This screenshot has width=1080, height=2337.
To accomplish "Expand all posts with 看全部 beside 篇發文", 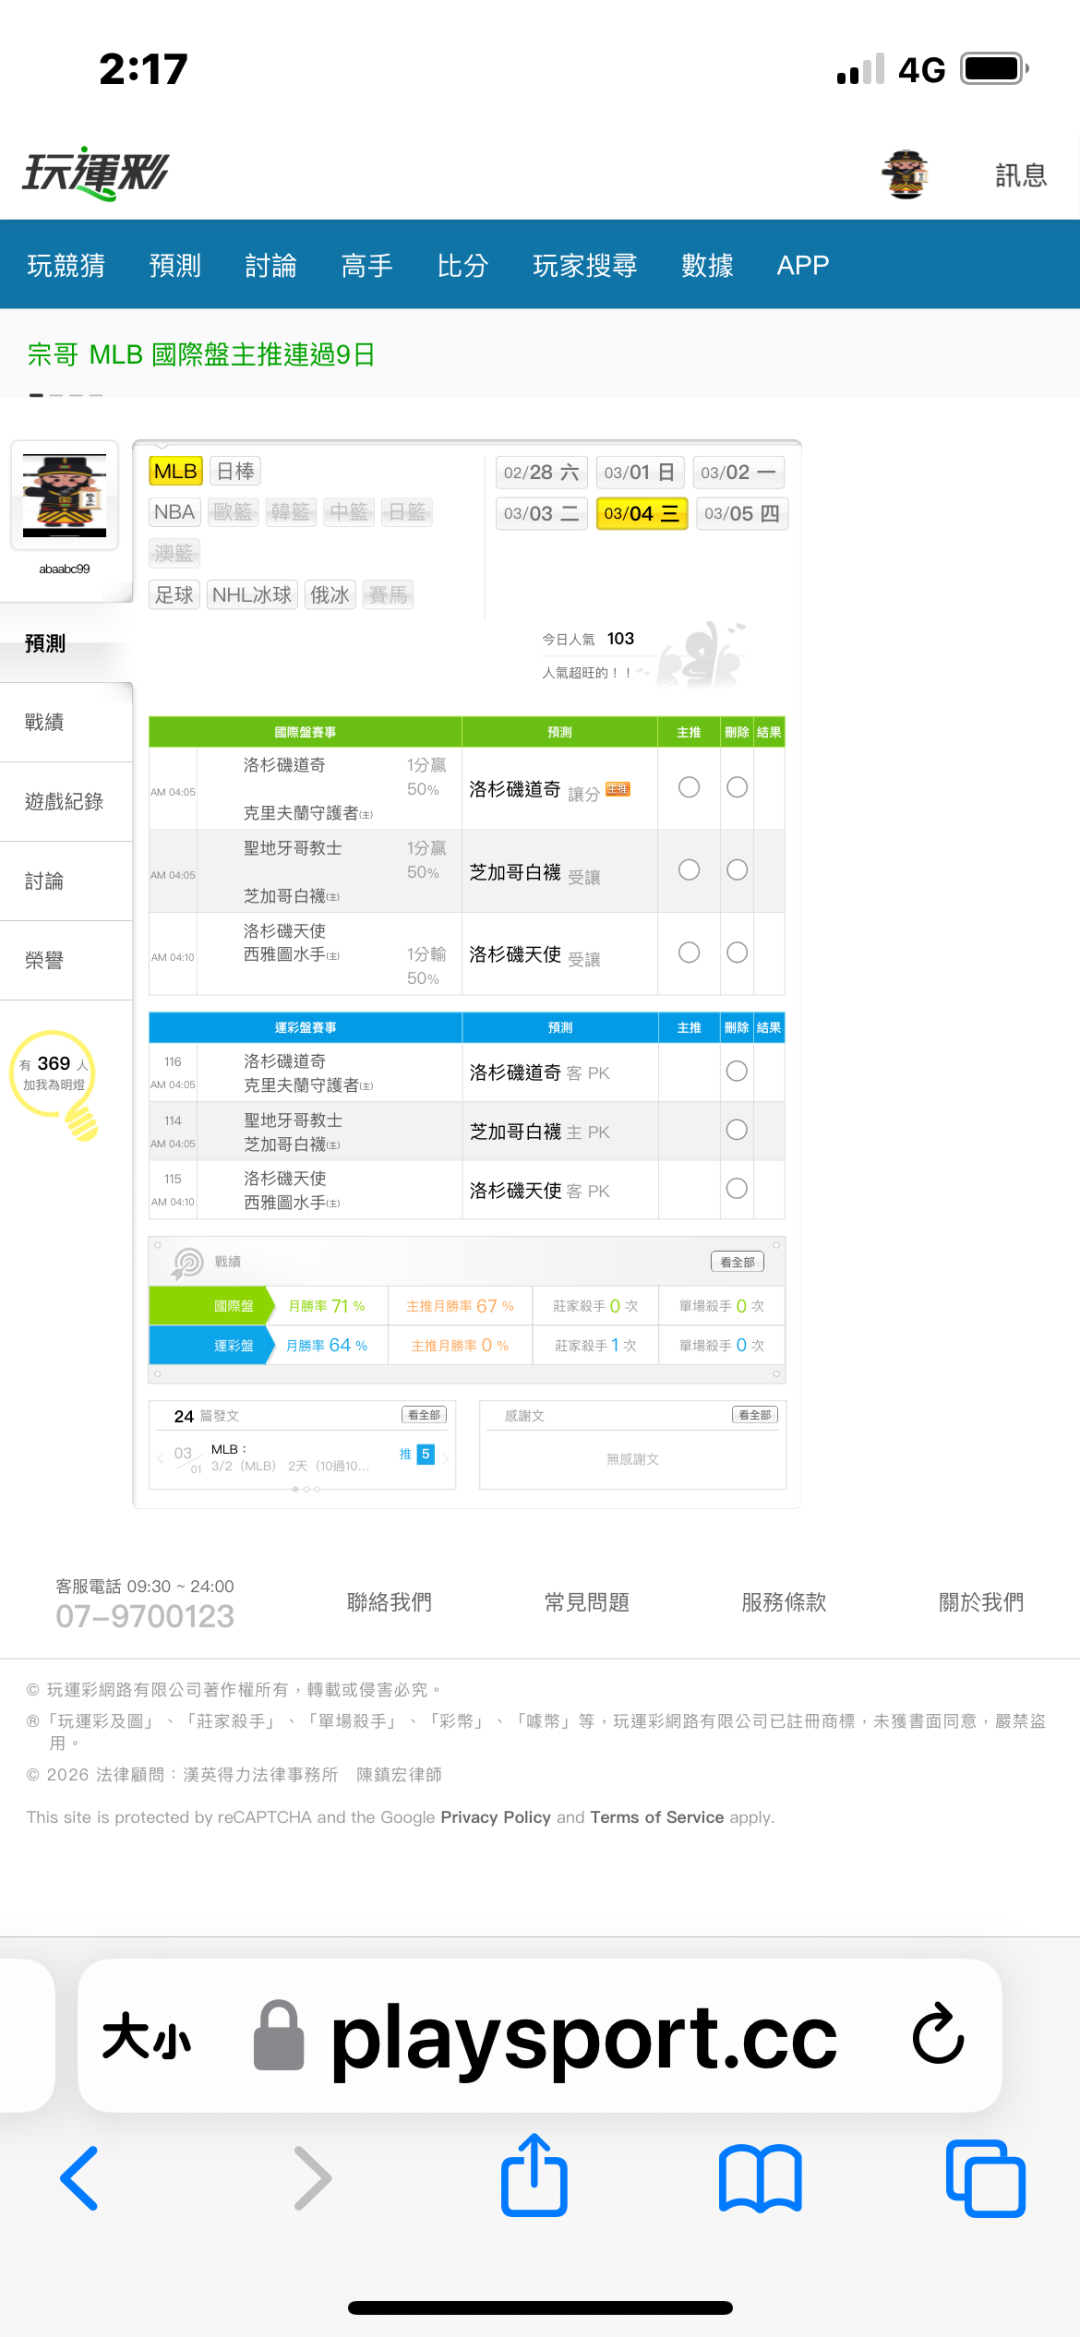I will pos(424,1415).
